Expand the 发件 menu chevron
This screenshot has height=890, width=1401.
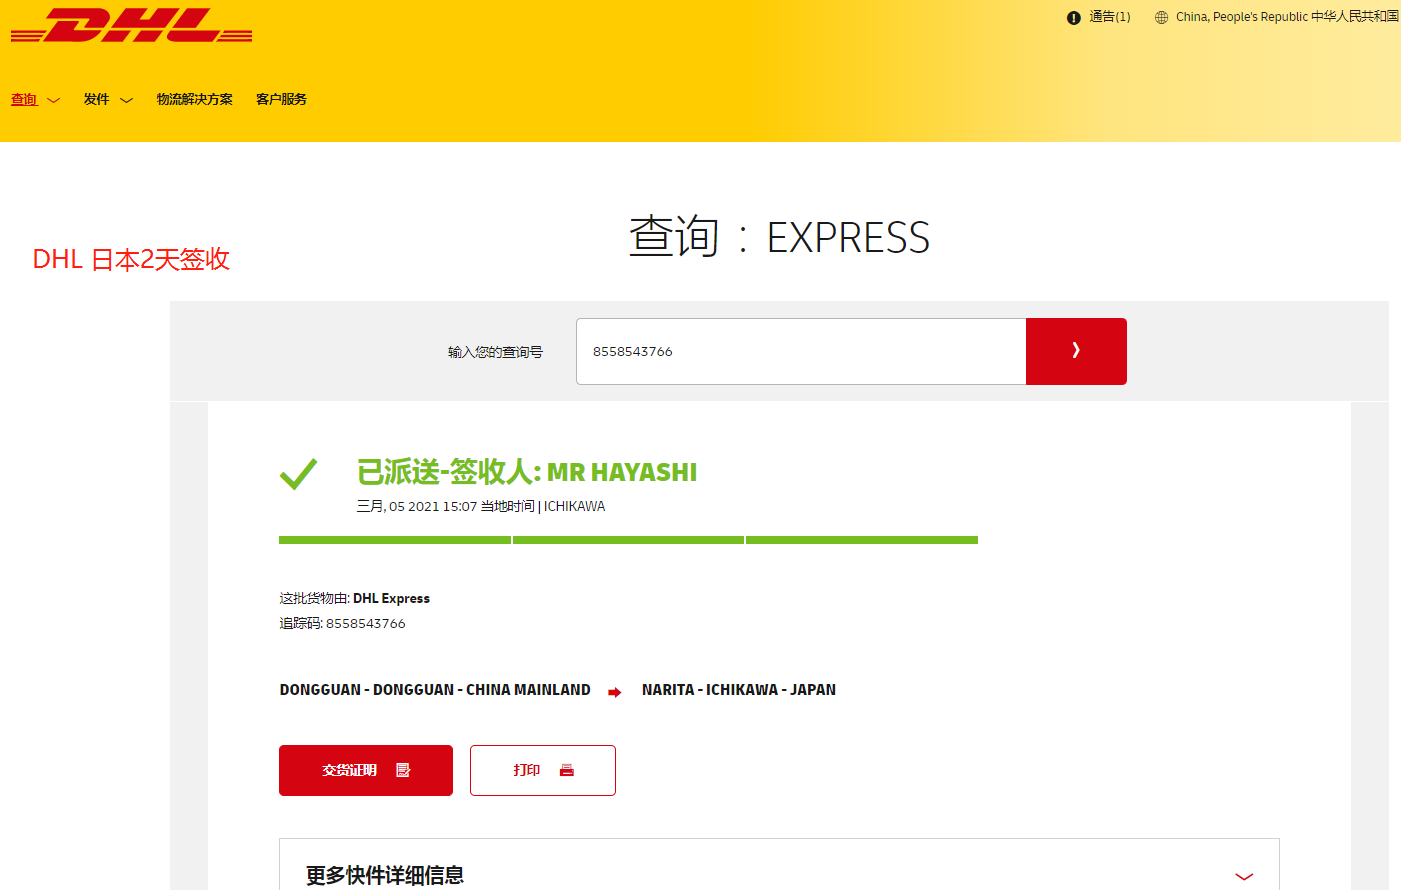pos(126,100)
